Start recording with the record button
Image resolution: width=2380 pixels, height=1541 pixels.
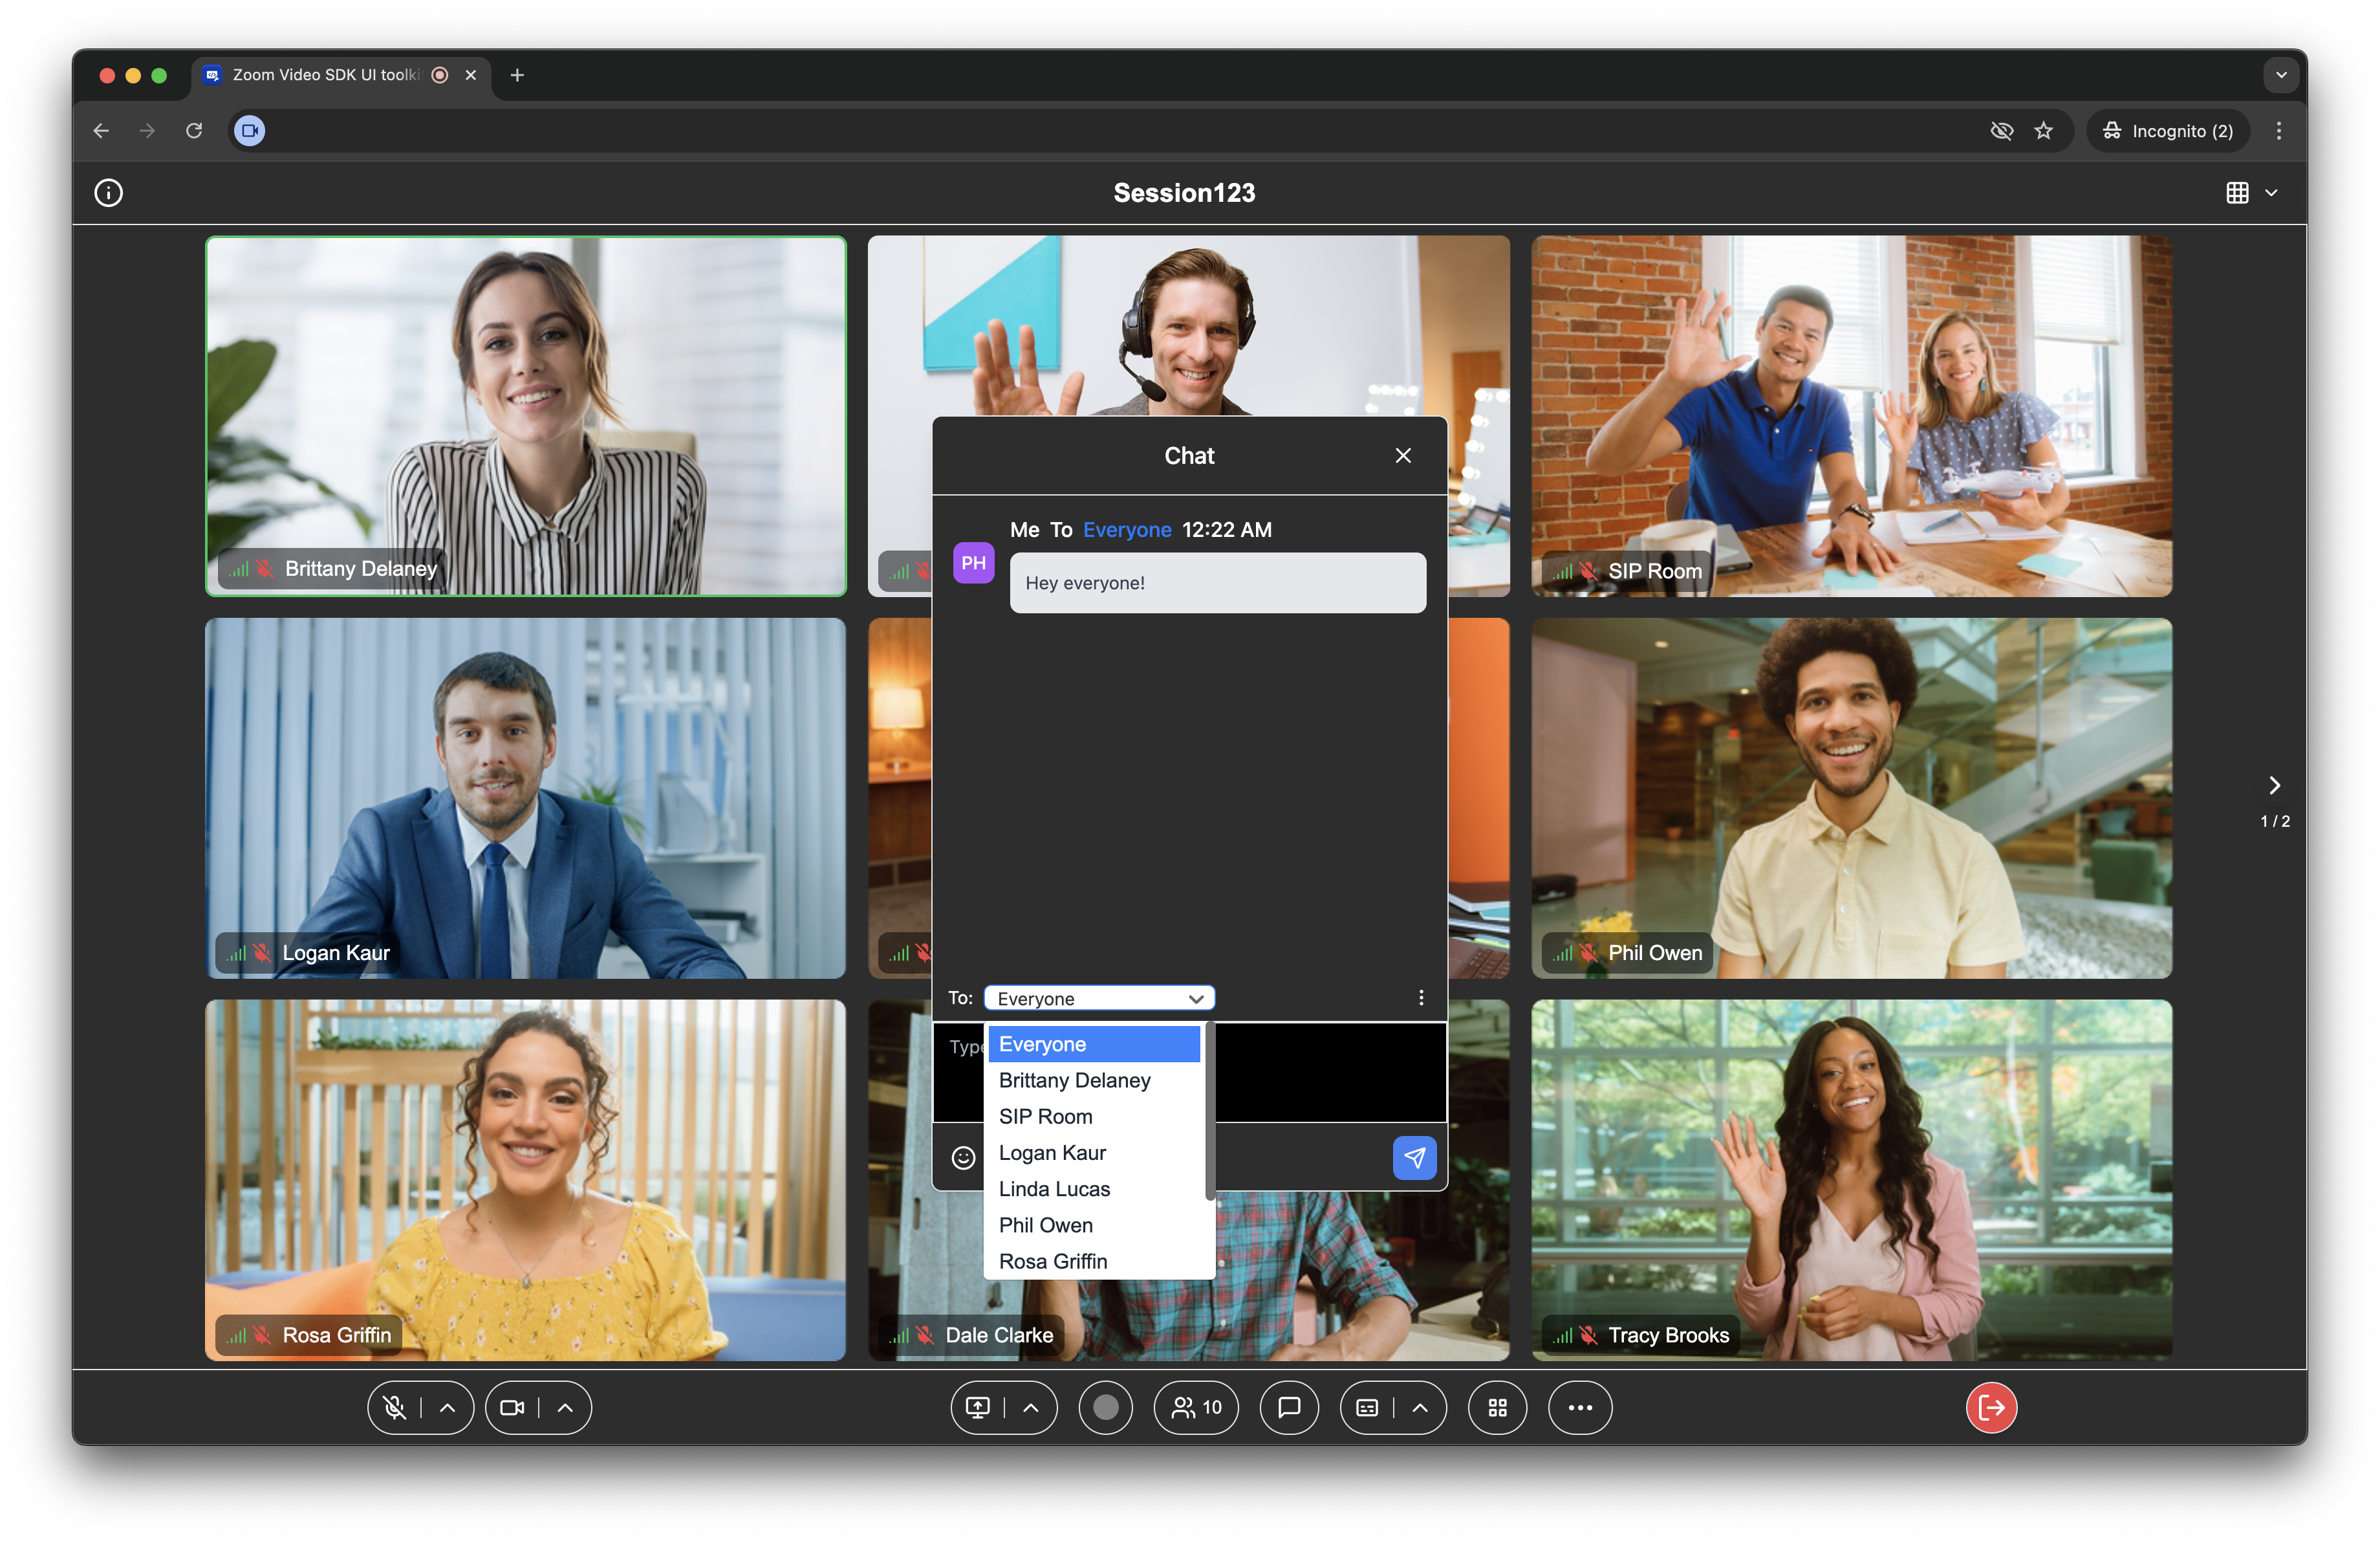point(1105,1407)
